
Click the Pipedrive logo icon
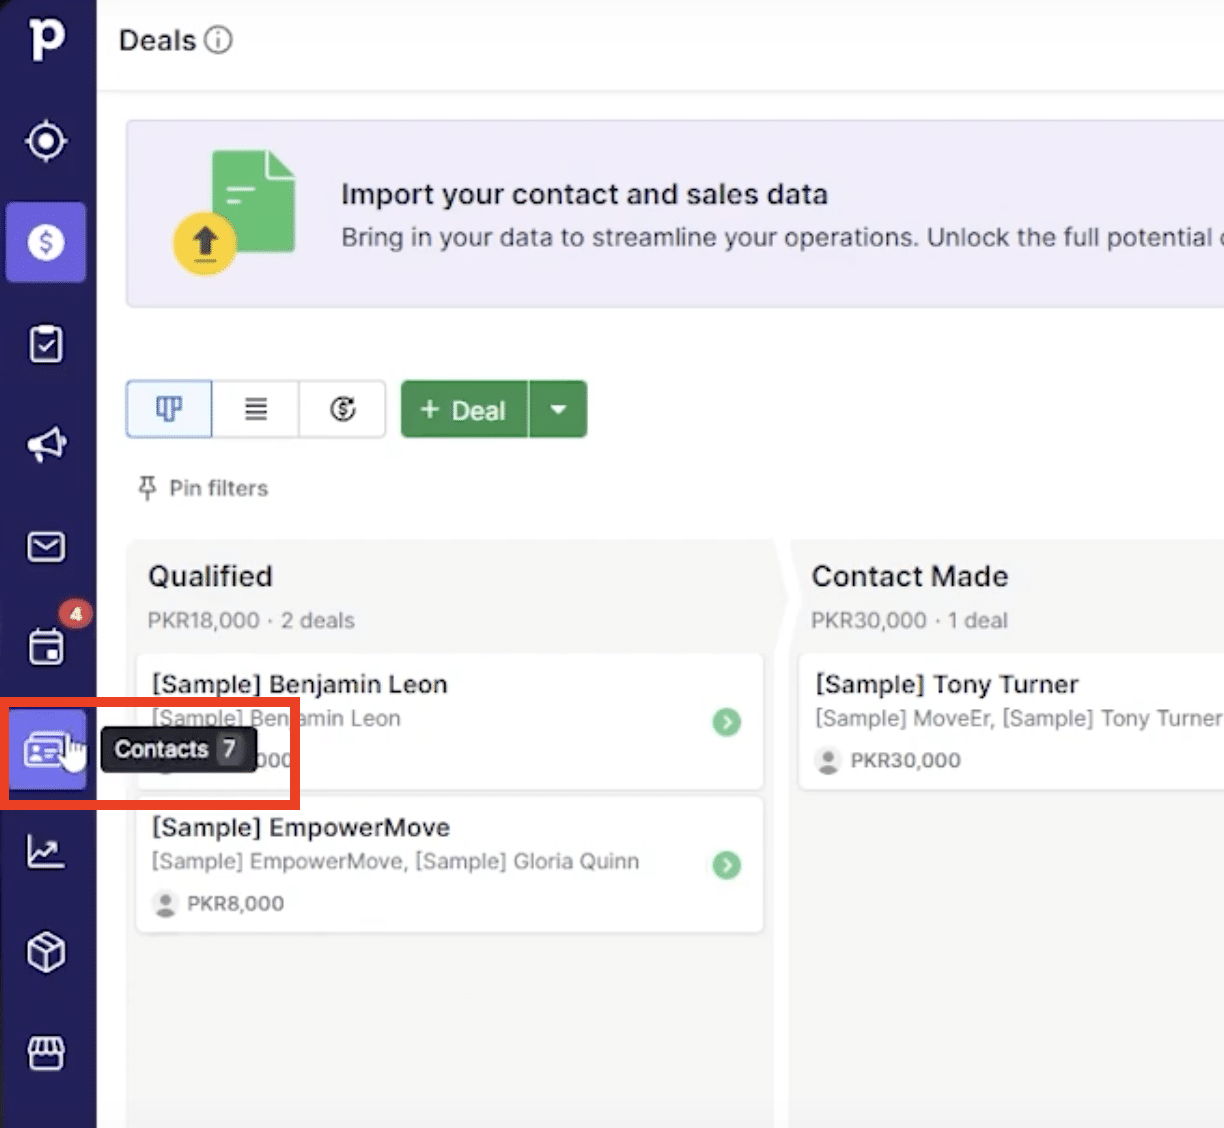[x=46, y=39]
